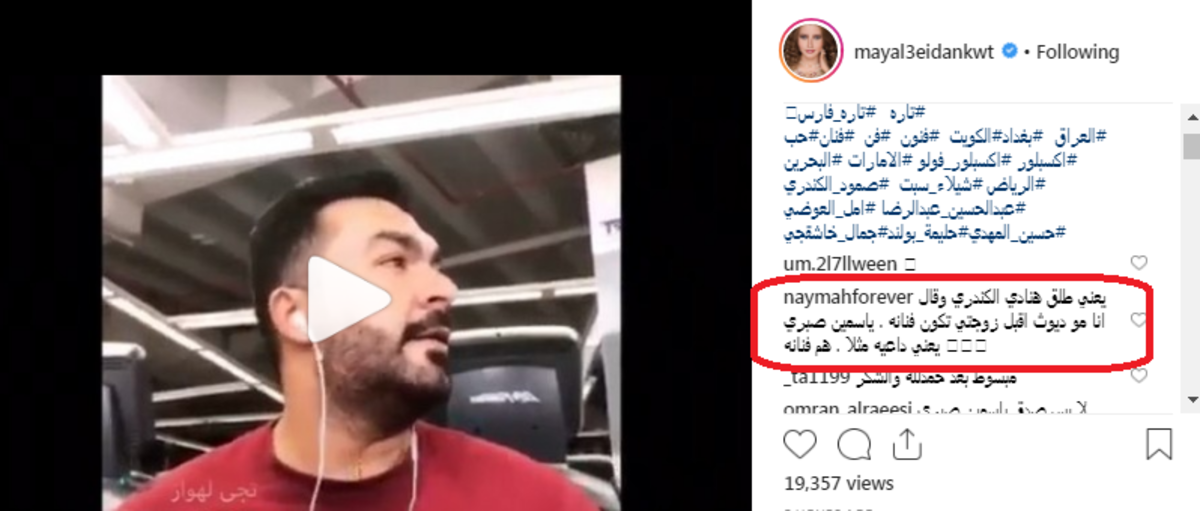Click the comments scrollbar up arrow
Image resolution: width=1200 pixels, height=511 pixels.
1190,115
